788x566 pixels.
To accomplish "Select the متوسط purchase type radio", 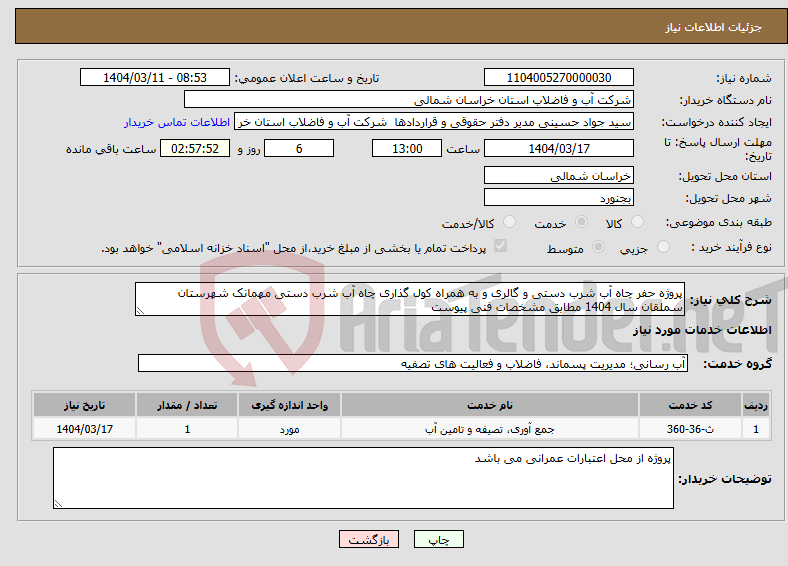I will [598, 246].
